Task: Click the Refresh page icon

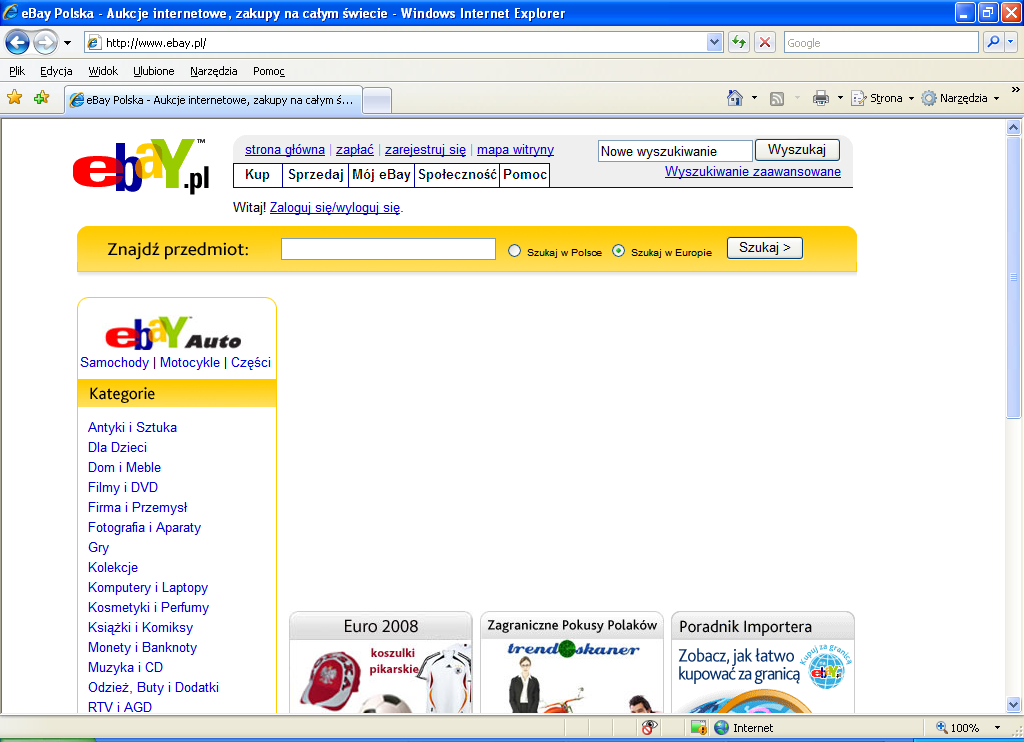Action: (x=739, y=42)
